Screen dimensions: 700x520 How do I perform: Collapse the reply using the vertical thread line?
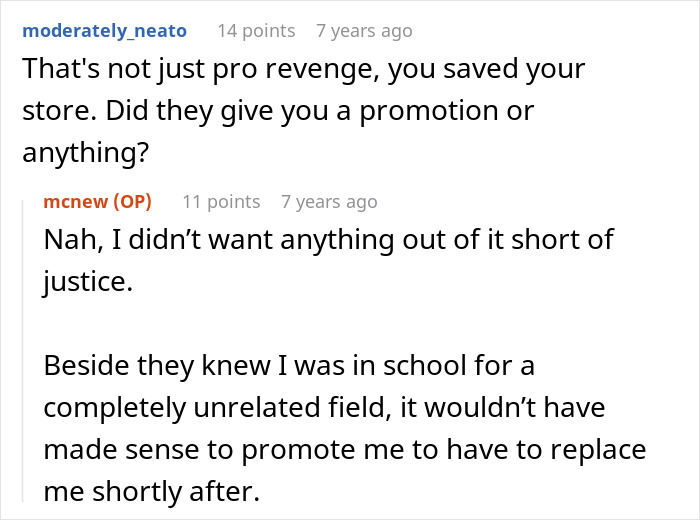click(23, 351)
